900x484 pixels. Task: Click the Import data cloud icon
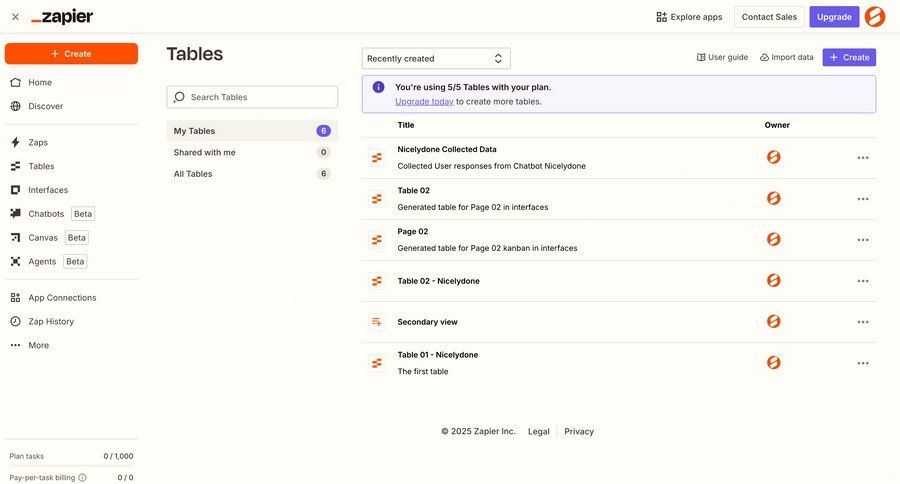click(765, 57)
